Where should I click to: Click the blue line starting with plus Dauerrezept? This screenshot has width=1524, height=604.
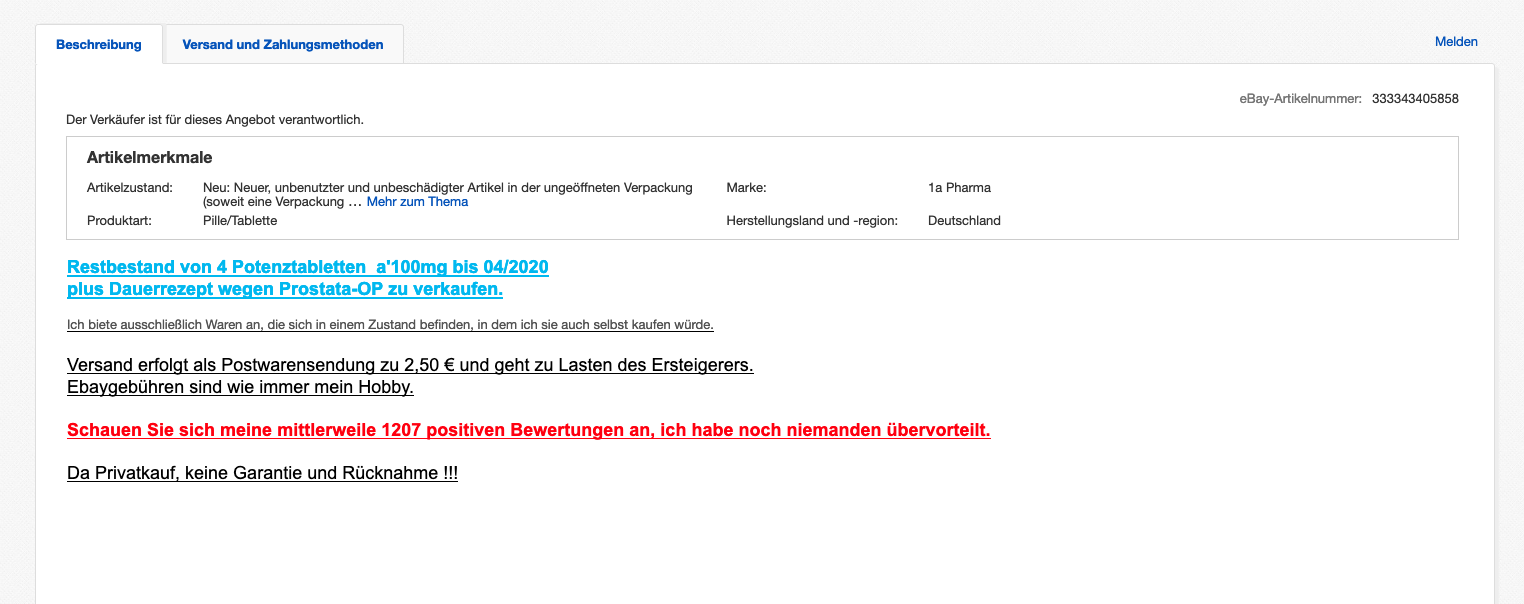tap(285, 290)
